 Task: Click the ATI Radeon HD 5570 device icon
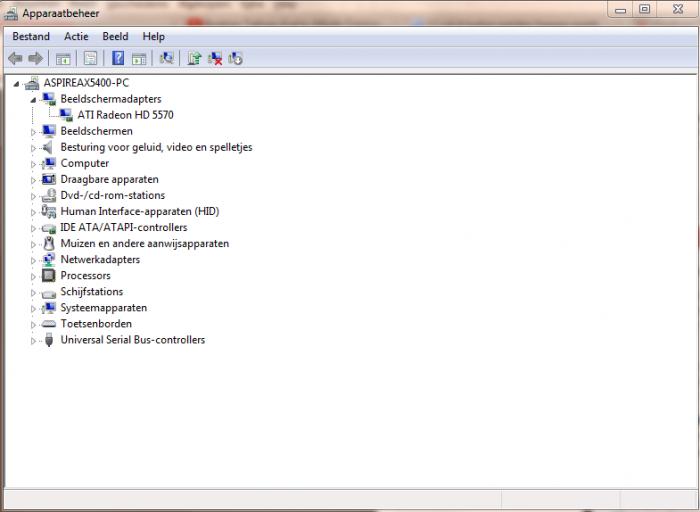pos(66,115)
